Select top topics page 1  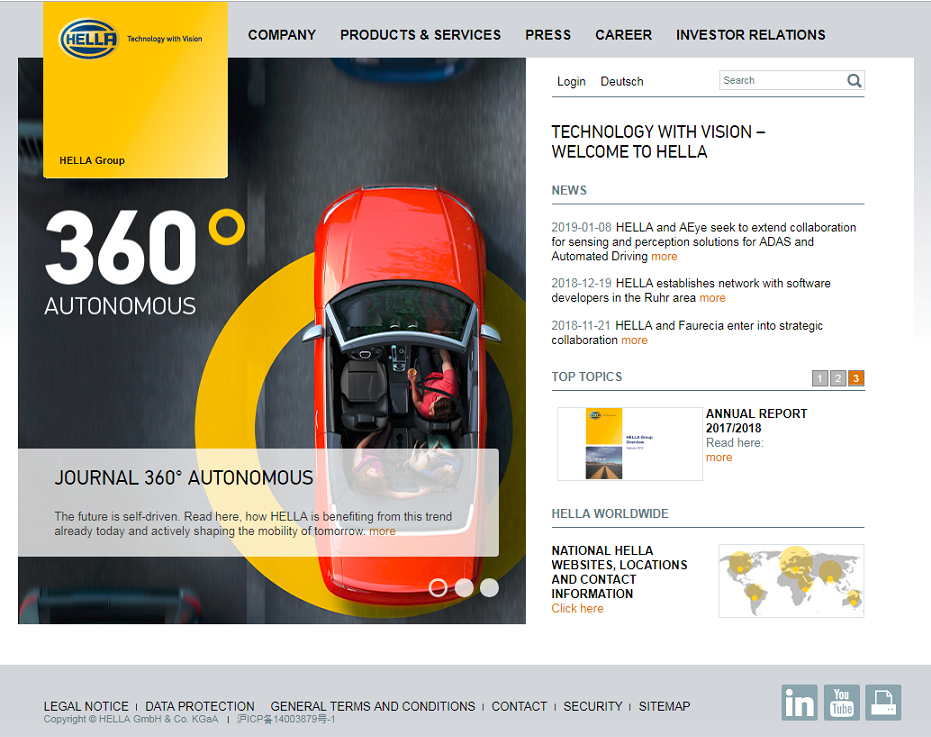coord(820,378)
